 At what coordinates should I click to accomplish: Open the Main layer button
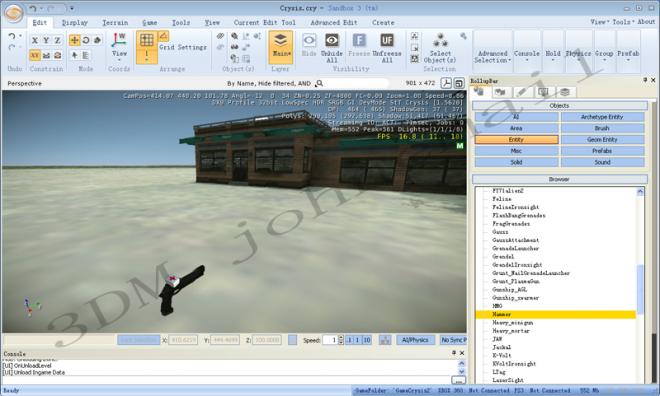[280, 47]
